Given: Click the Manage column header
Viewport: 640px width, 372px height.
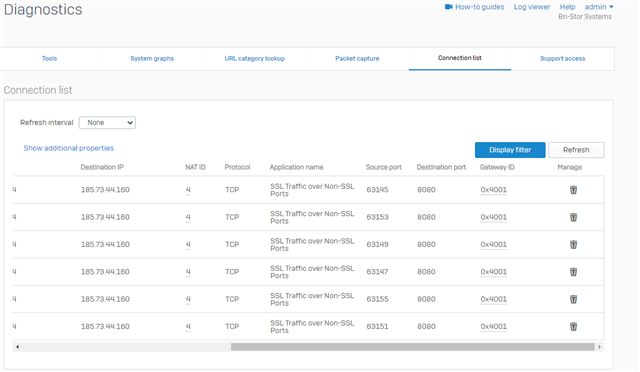Looking at the screenshot, I should [x=570, y=167].
